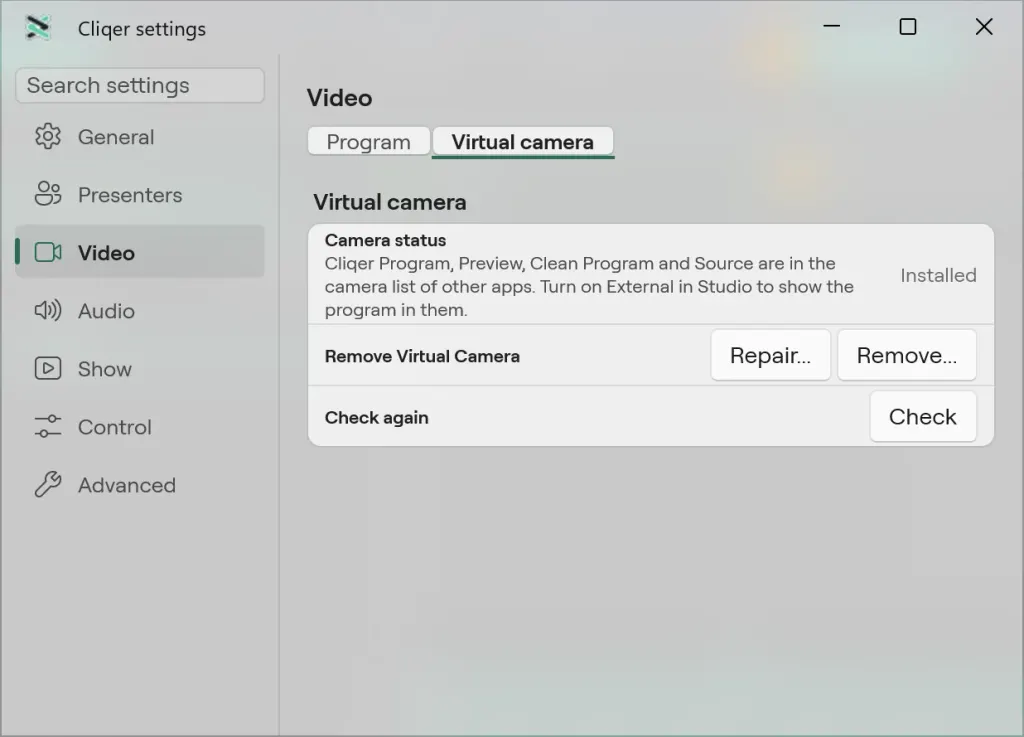Select the Show settings category
The height and width of the screenshot is (737, 1024).
click(x=140, y=369)
